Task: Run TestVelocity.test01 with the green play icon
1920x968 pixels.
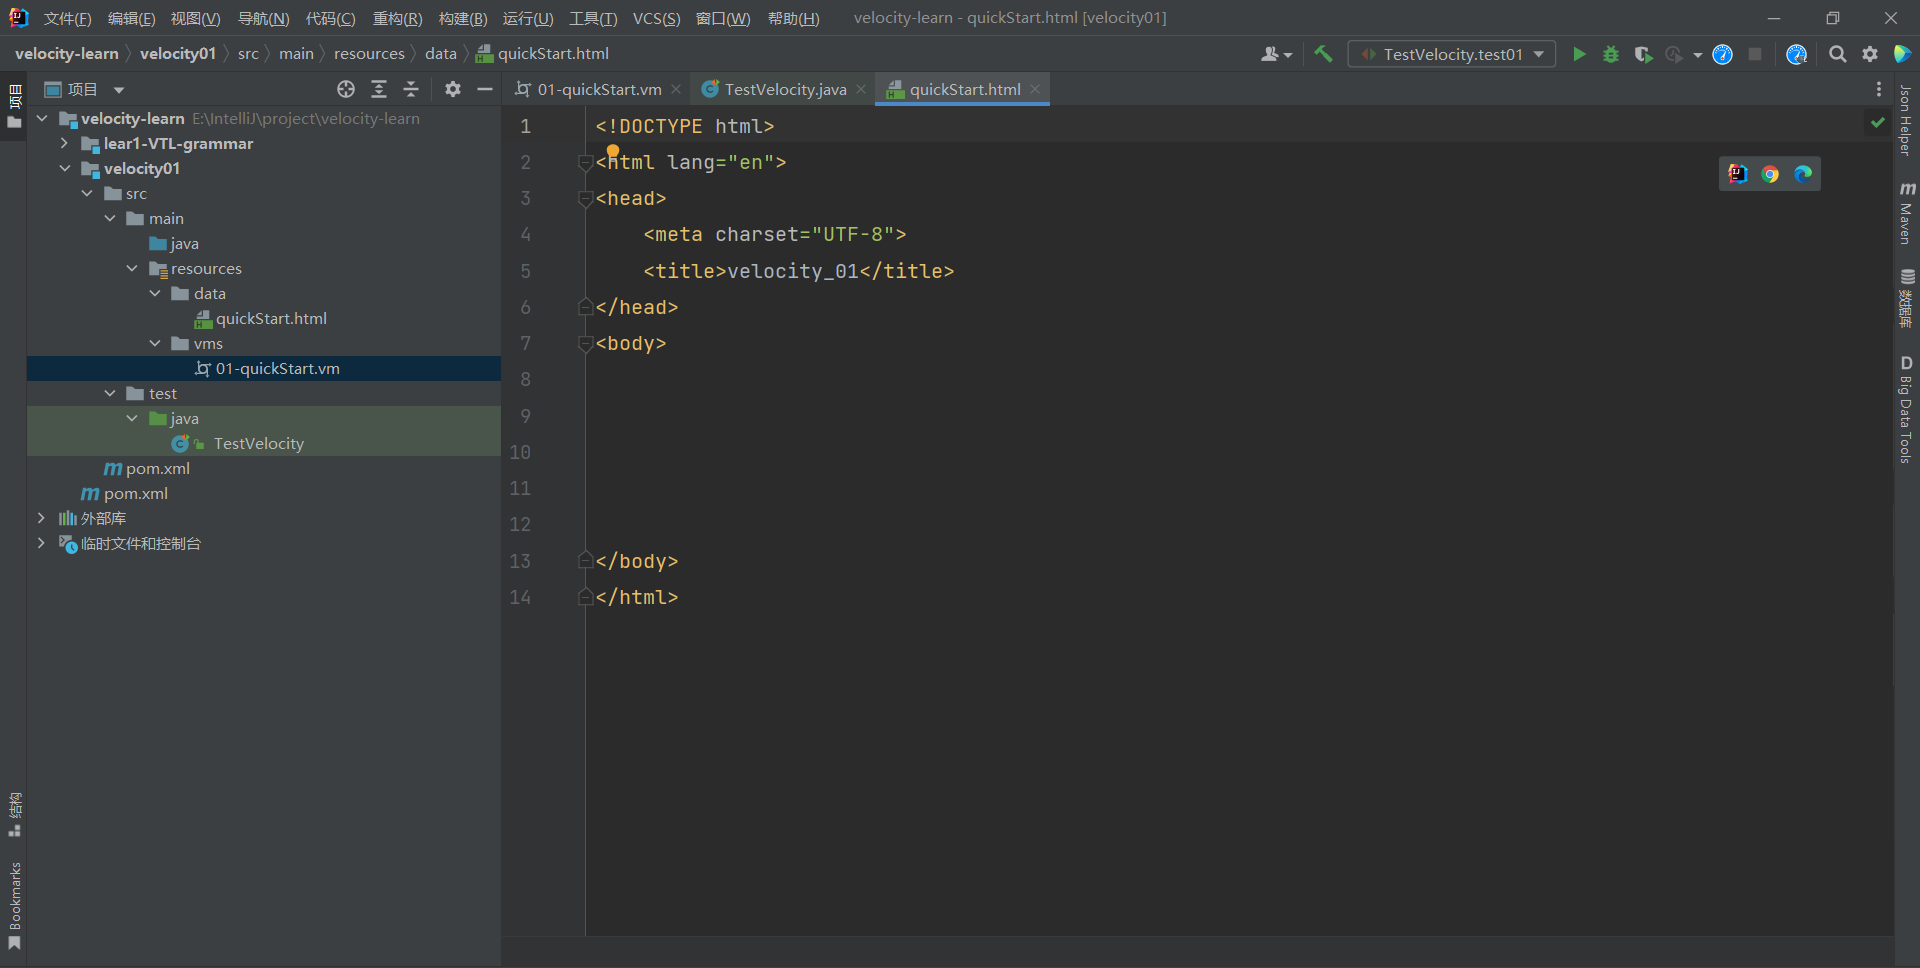Action: 1579,54
